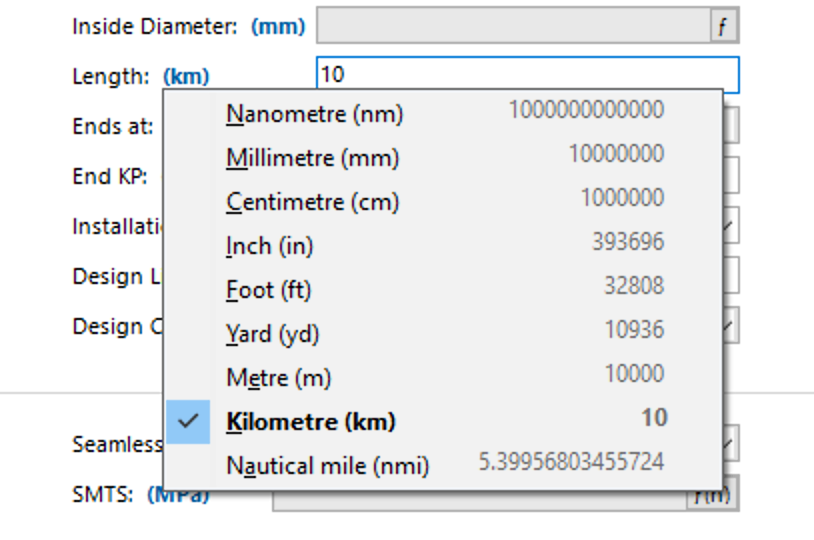
Task: Click the f(n) button in SMTS row
Action: 712,496
